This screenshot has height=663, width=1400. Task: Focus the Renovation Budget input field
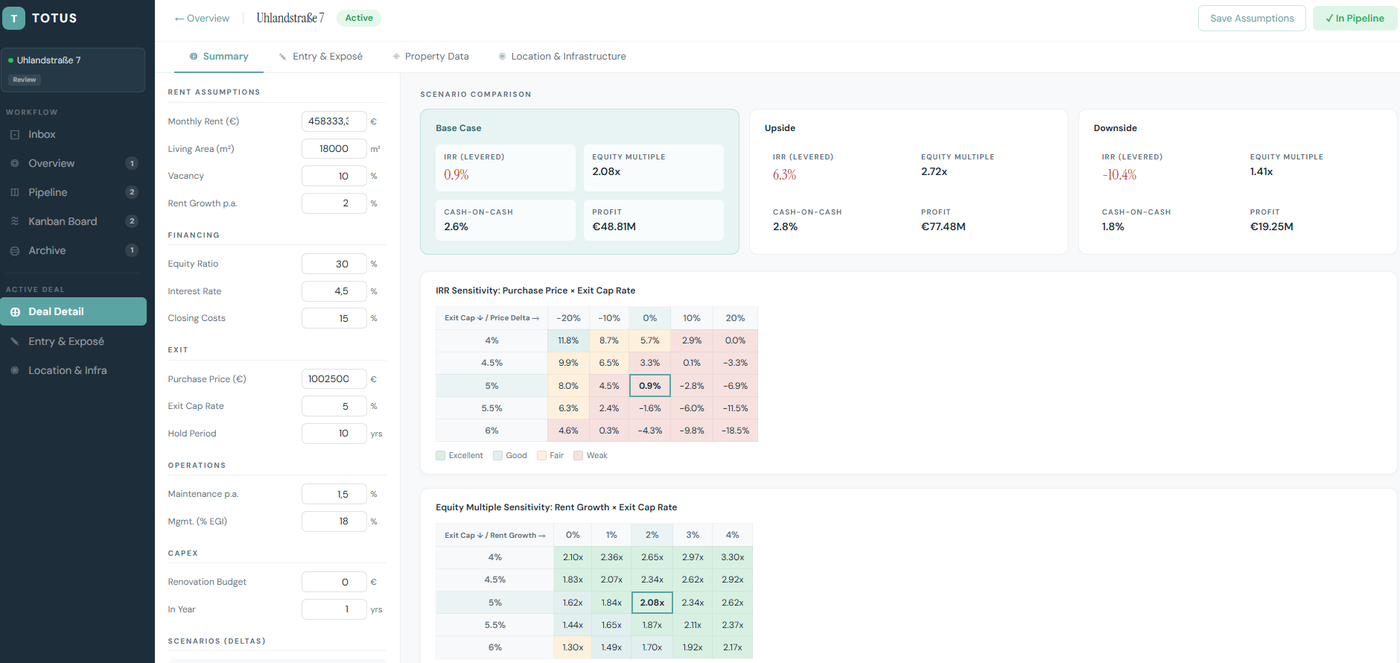[x=334, y=582]
